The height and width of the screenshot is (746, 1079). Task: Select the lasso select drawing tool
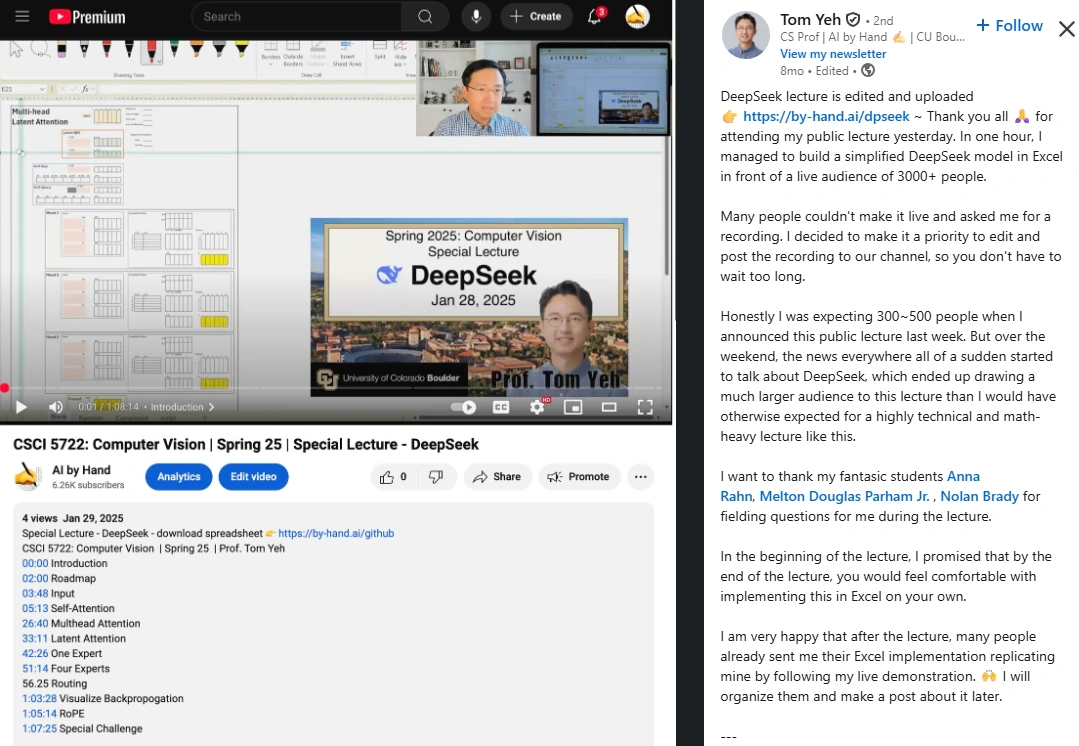pos(39,49)
